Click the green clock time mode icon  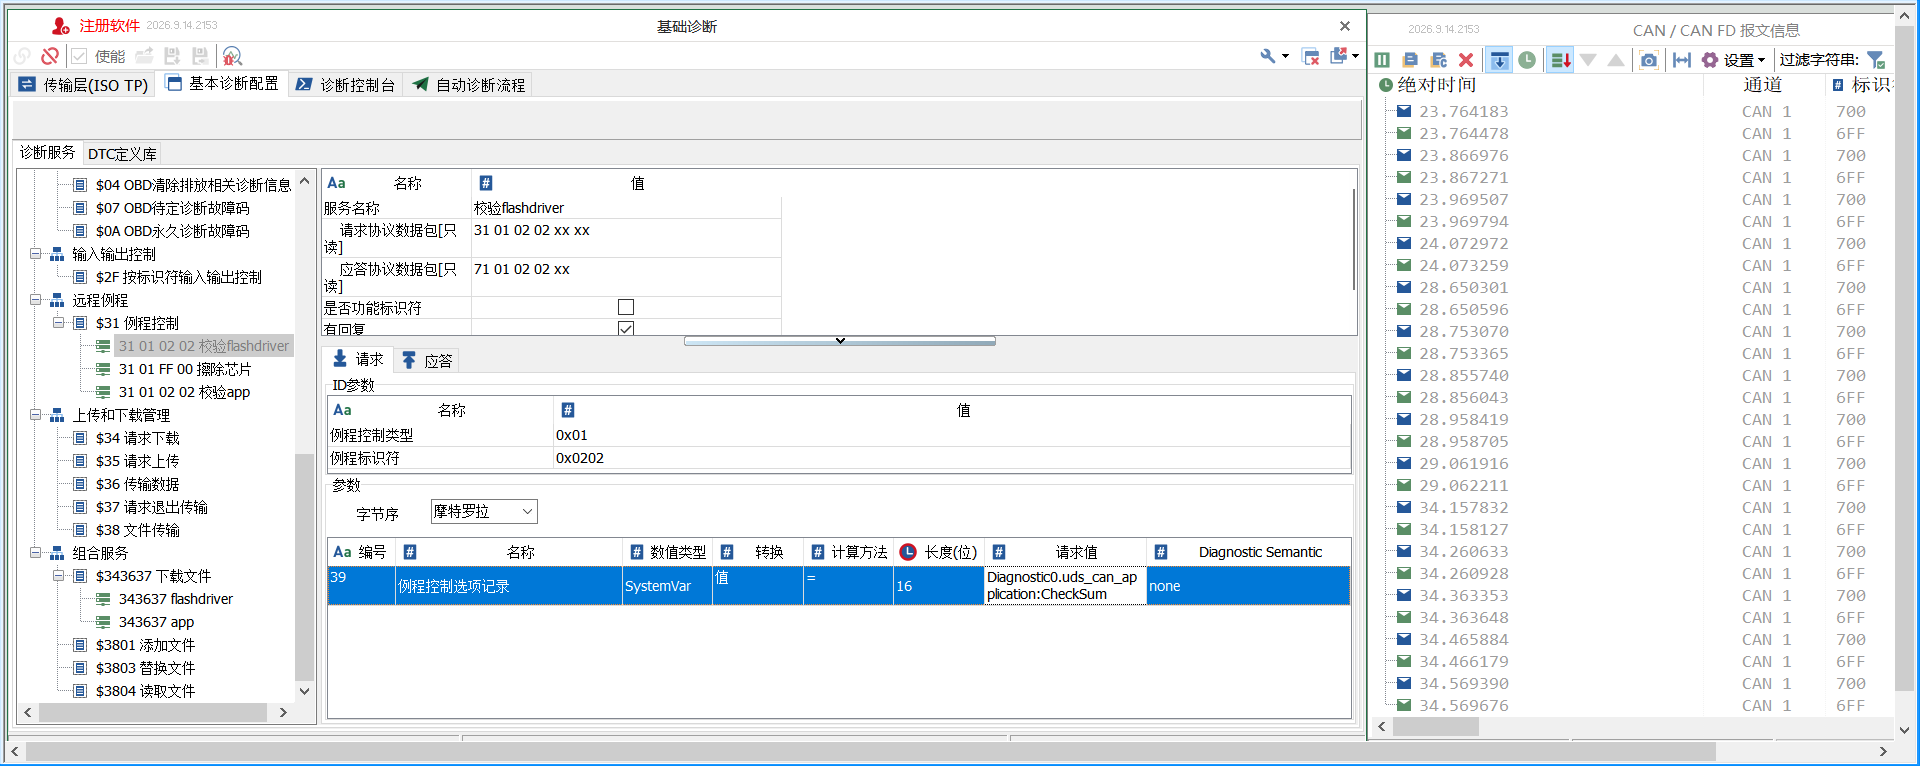click(x=1527, y=60)
